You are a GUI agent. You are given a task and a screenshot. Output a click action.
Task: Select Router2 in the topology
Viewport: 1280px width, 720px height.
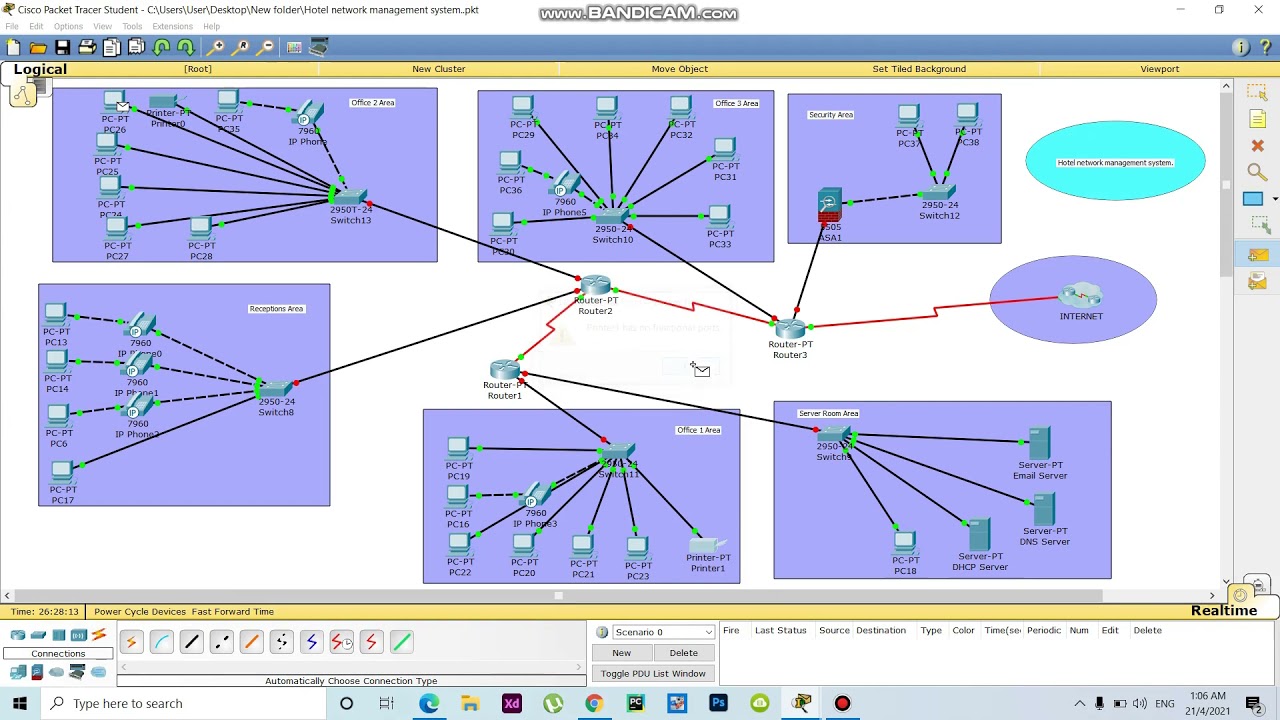tap(595, 287)
